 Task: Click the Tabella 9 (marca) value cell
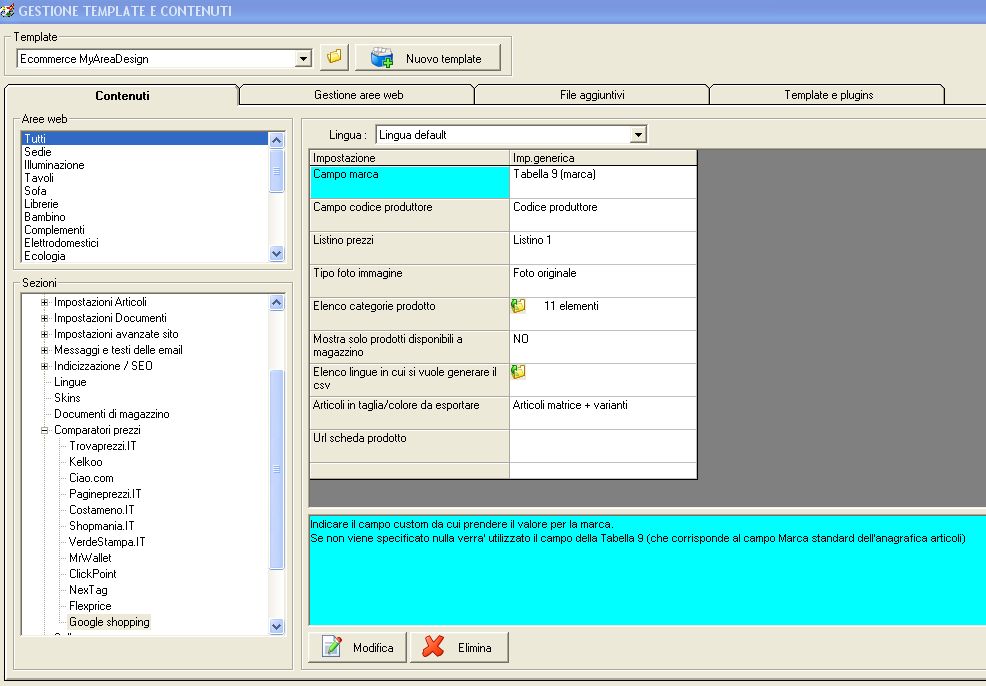coord(603,182)
